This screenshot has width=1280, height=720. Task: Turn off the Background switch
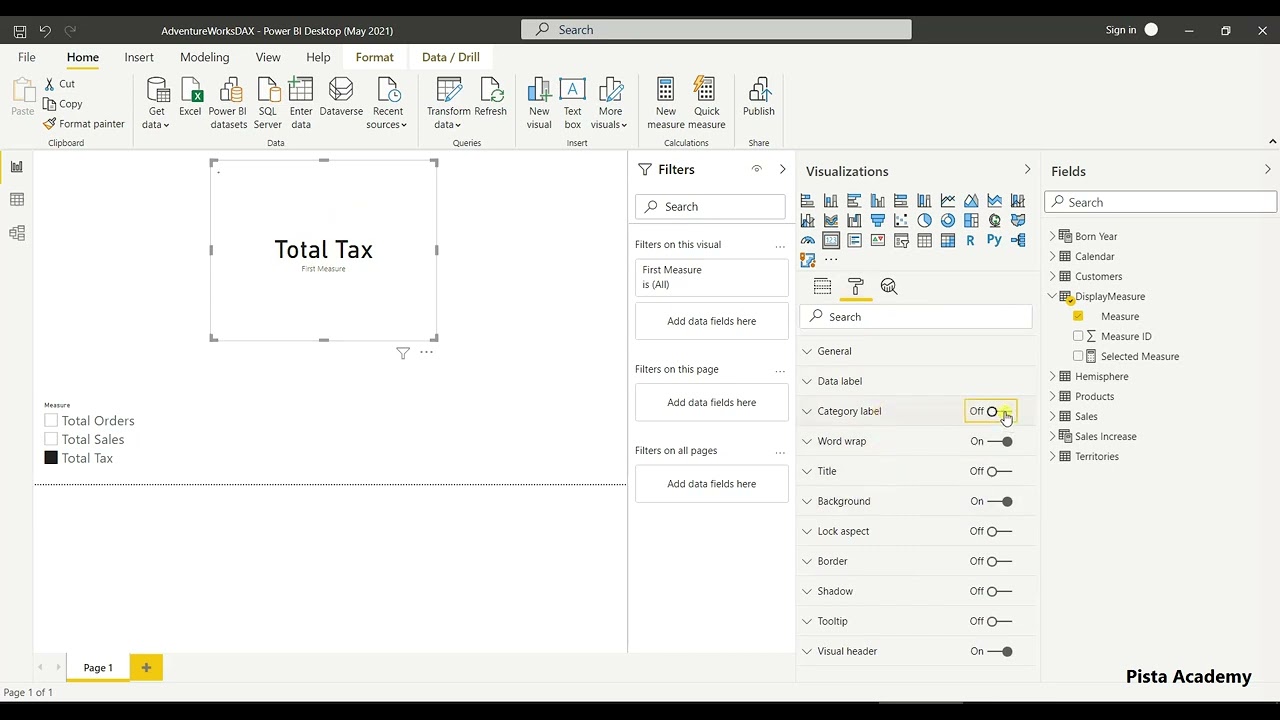coord(999,501)
